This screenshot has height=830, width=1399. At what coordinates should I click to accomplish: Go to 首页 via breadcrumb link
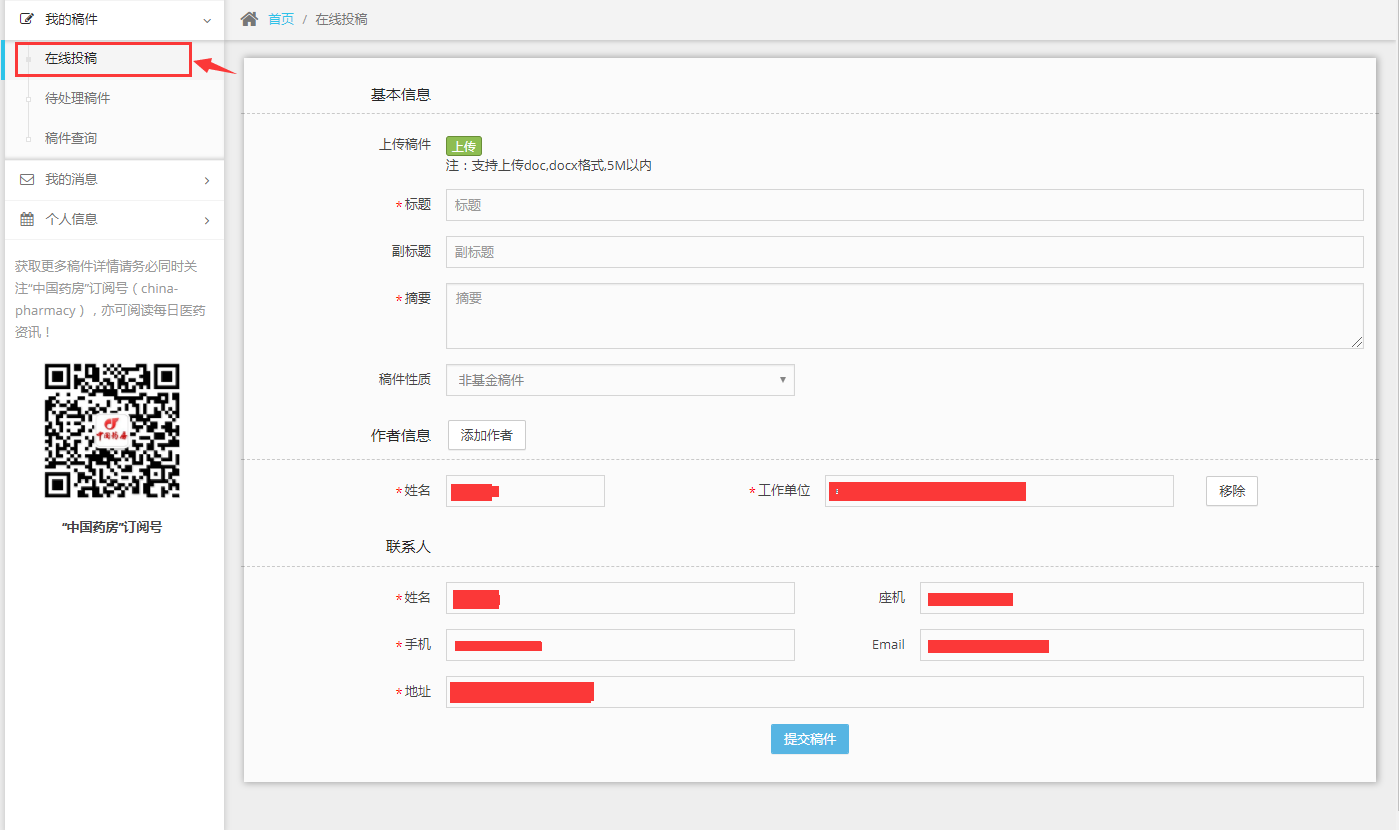click(281, 19)
